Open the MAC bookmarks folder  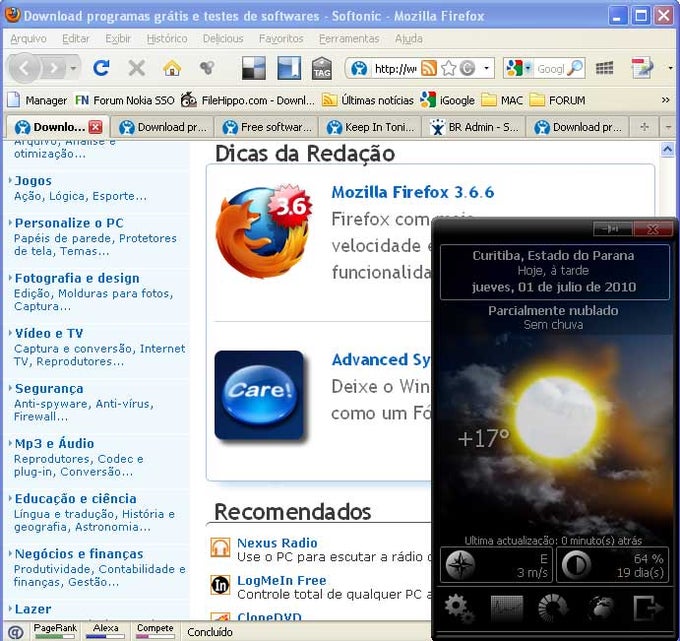pos(502,100)
